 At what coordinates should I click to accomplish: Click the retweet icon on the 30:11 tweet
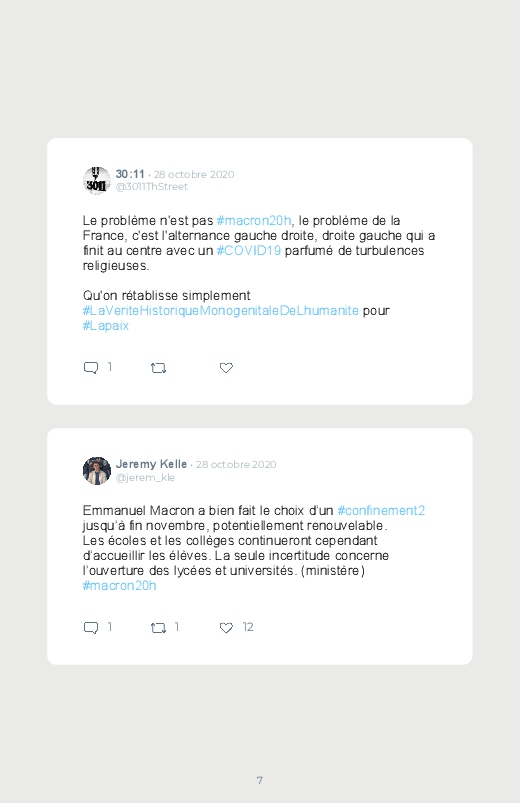pos(158,368)
